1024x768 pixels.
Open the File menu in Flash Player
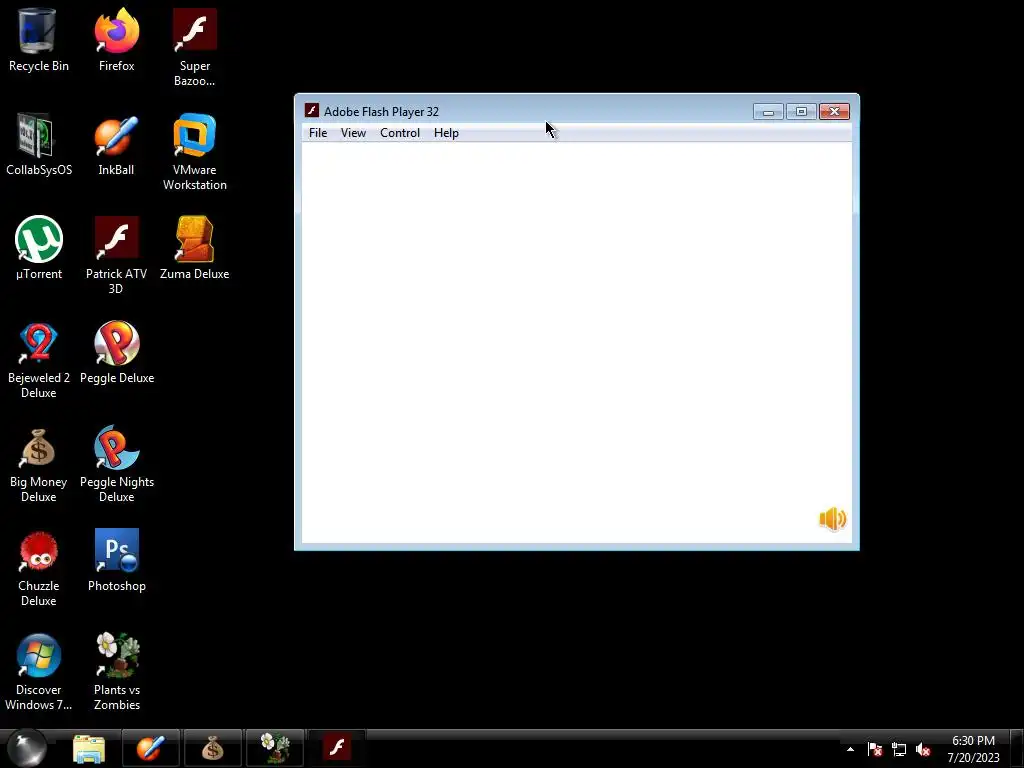[x=317, y=133]
